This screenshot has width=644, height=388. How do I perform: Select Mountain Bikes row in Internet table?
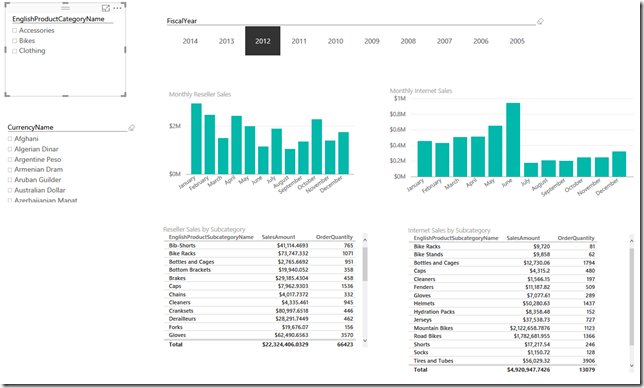point(504,328)
